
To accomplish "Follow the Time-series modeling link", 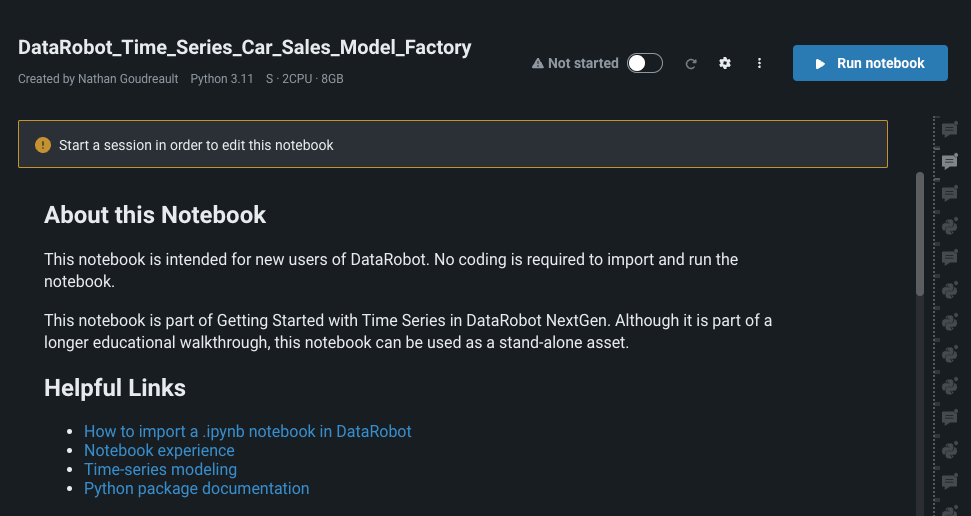I will (160, 469).
